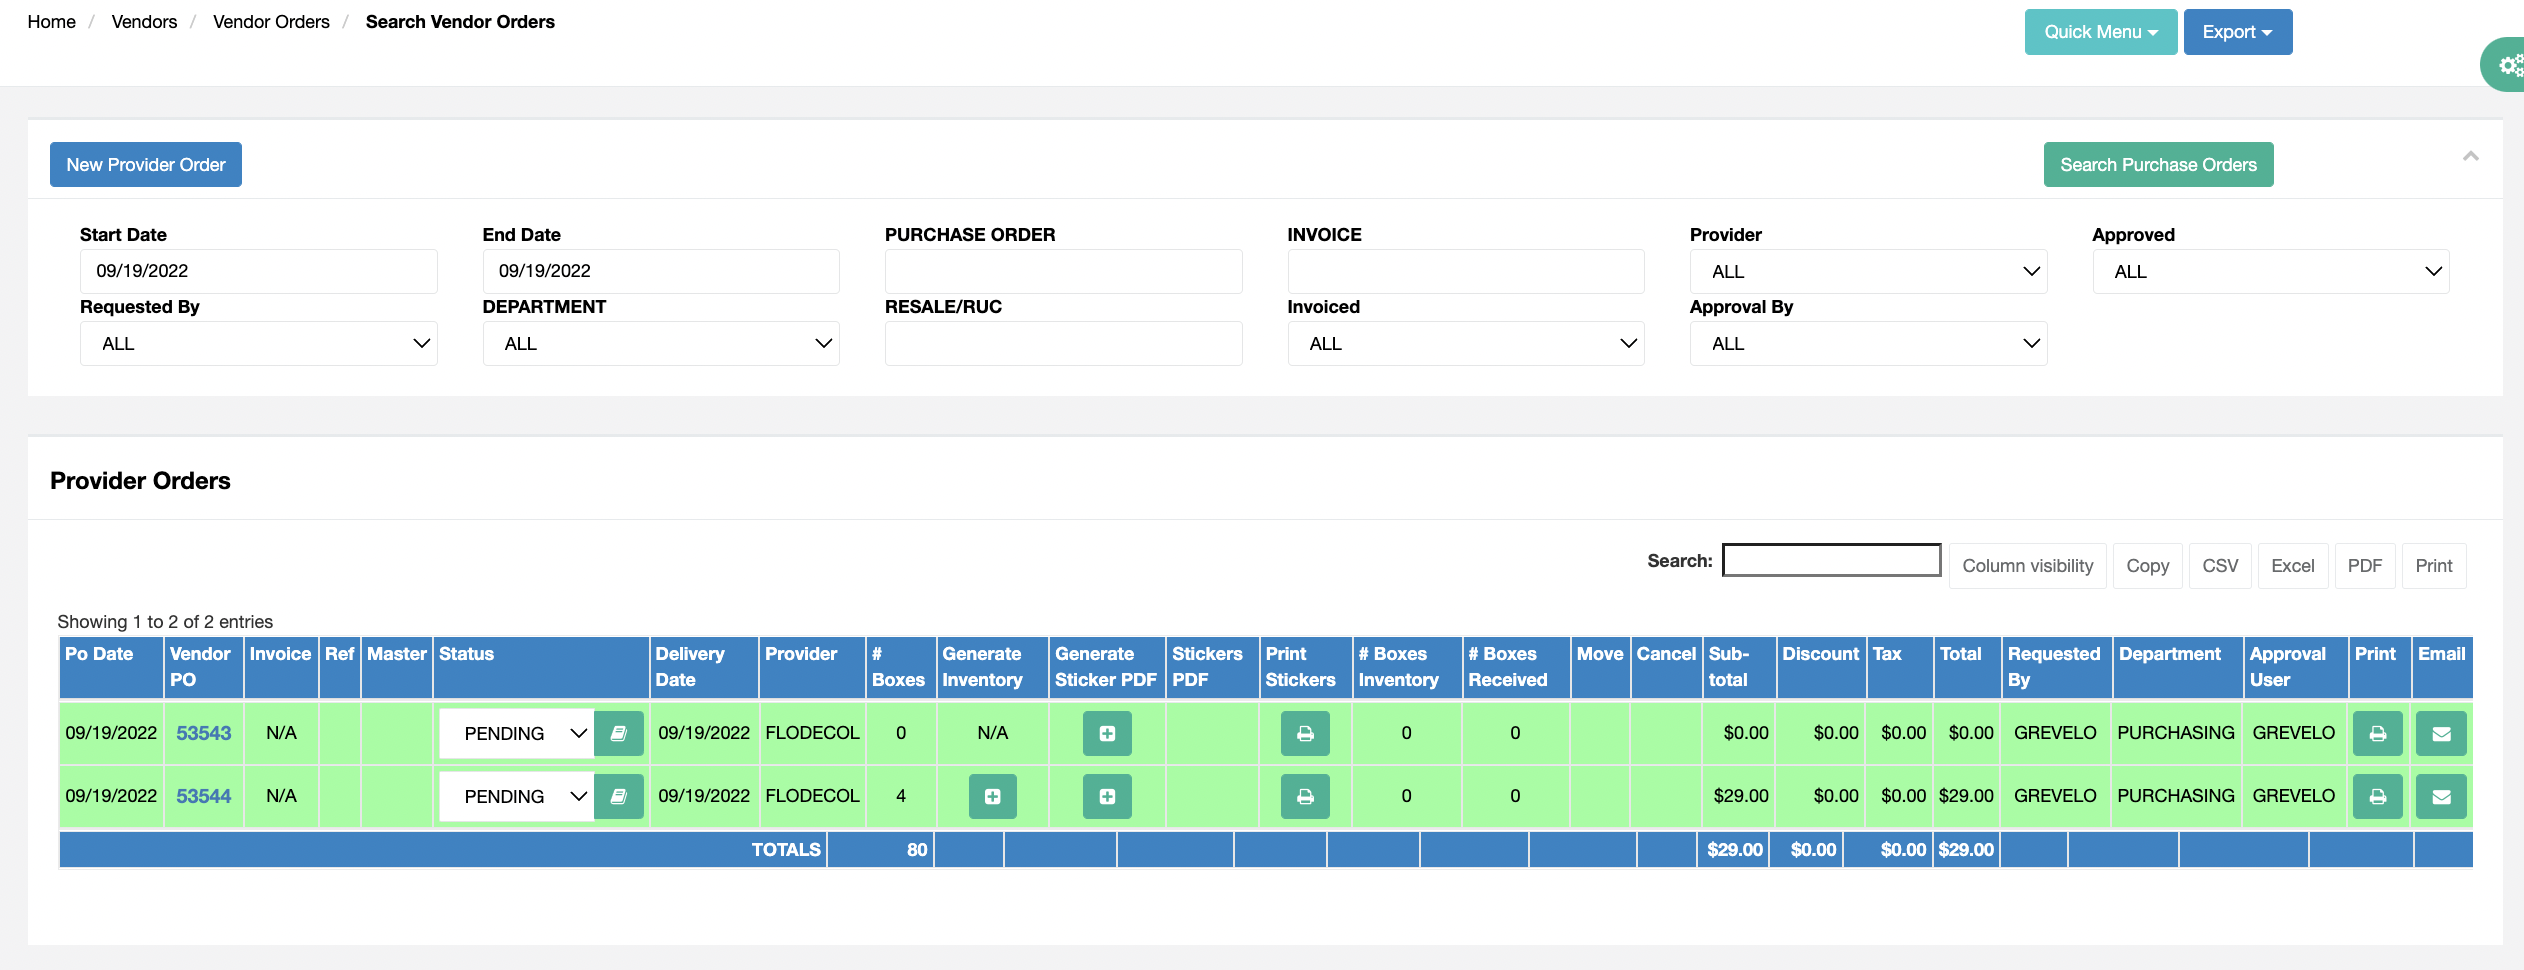Expand the Requested By dropdown
Screen dimensions: 2524x970
pyautogui.click(x=258, y=344)
